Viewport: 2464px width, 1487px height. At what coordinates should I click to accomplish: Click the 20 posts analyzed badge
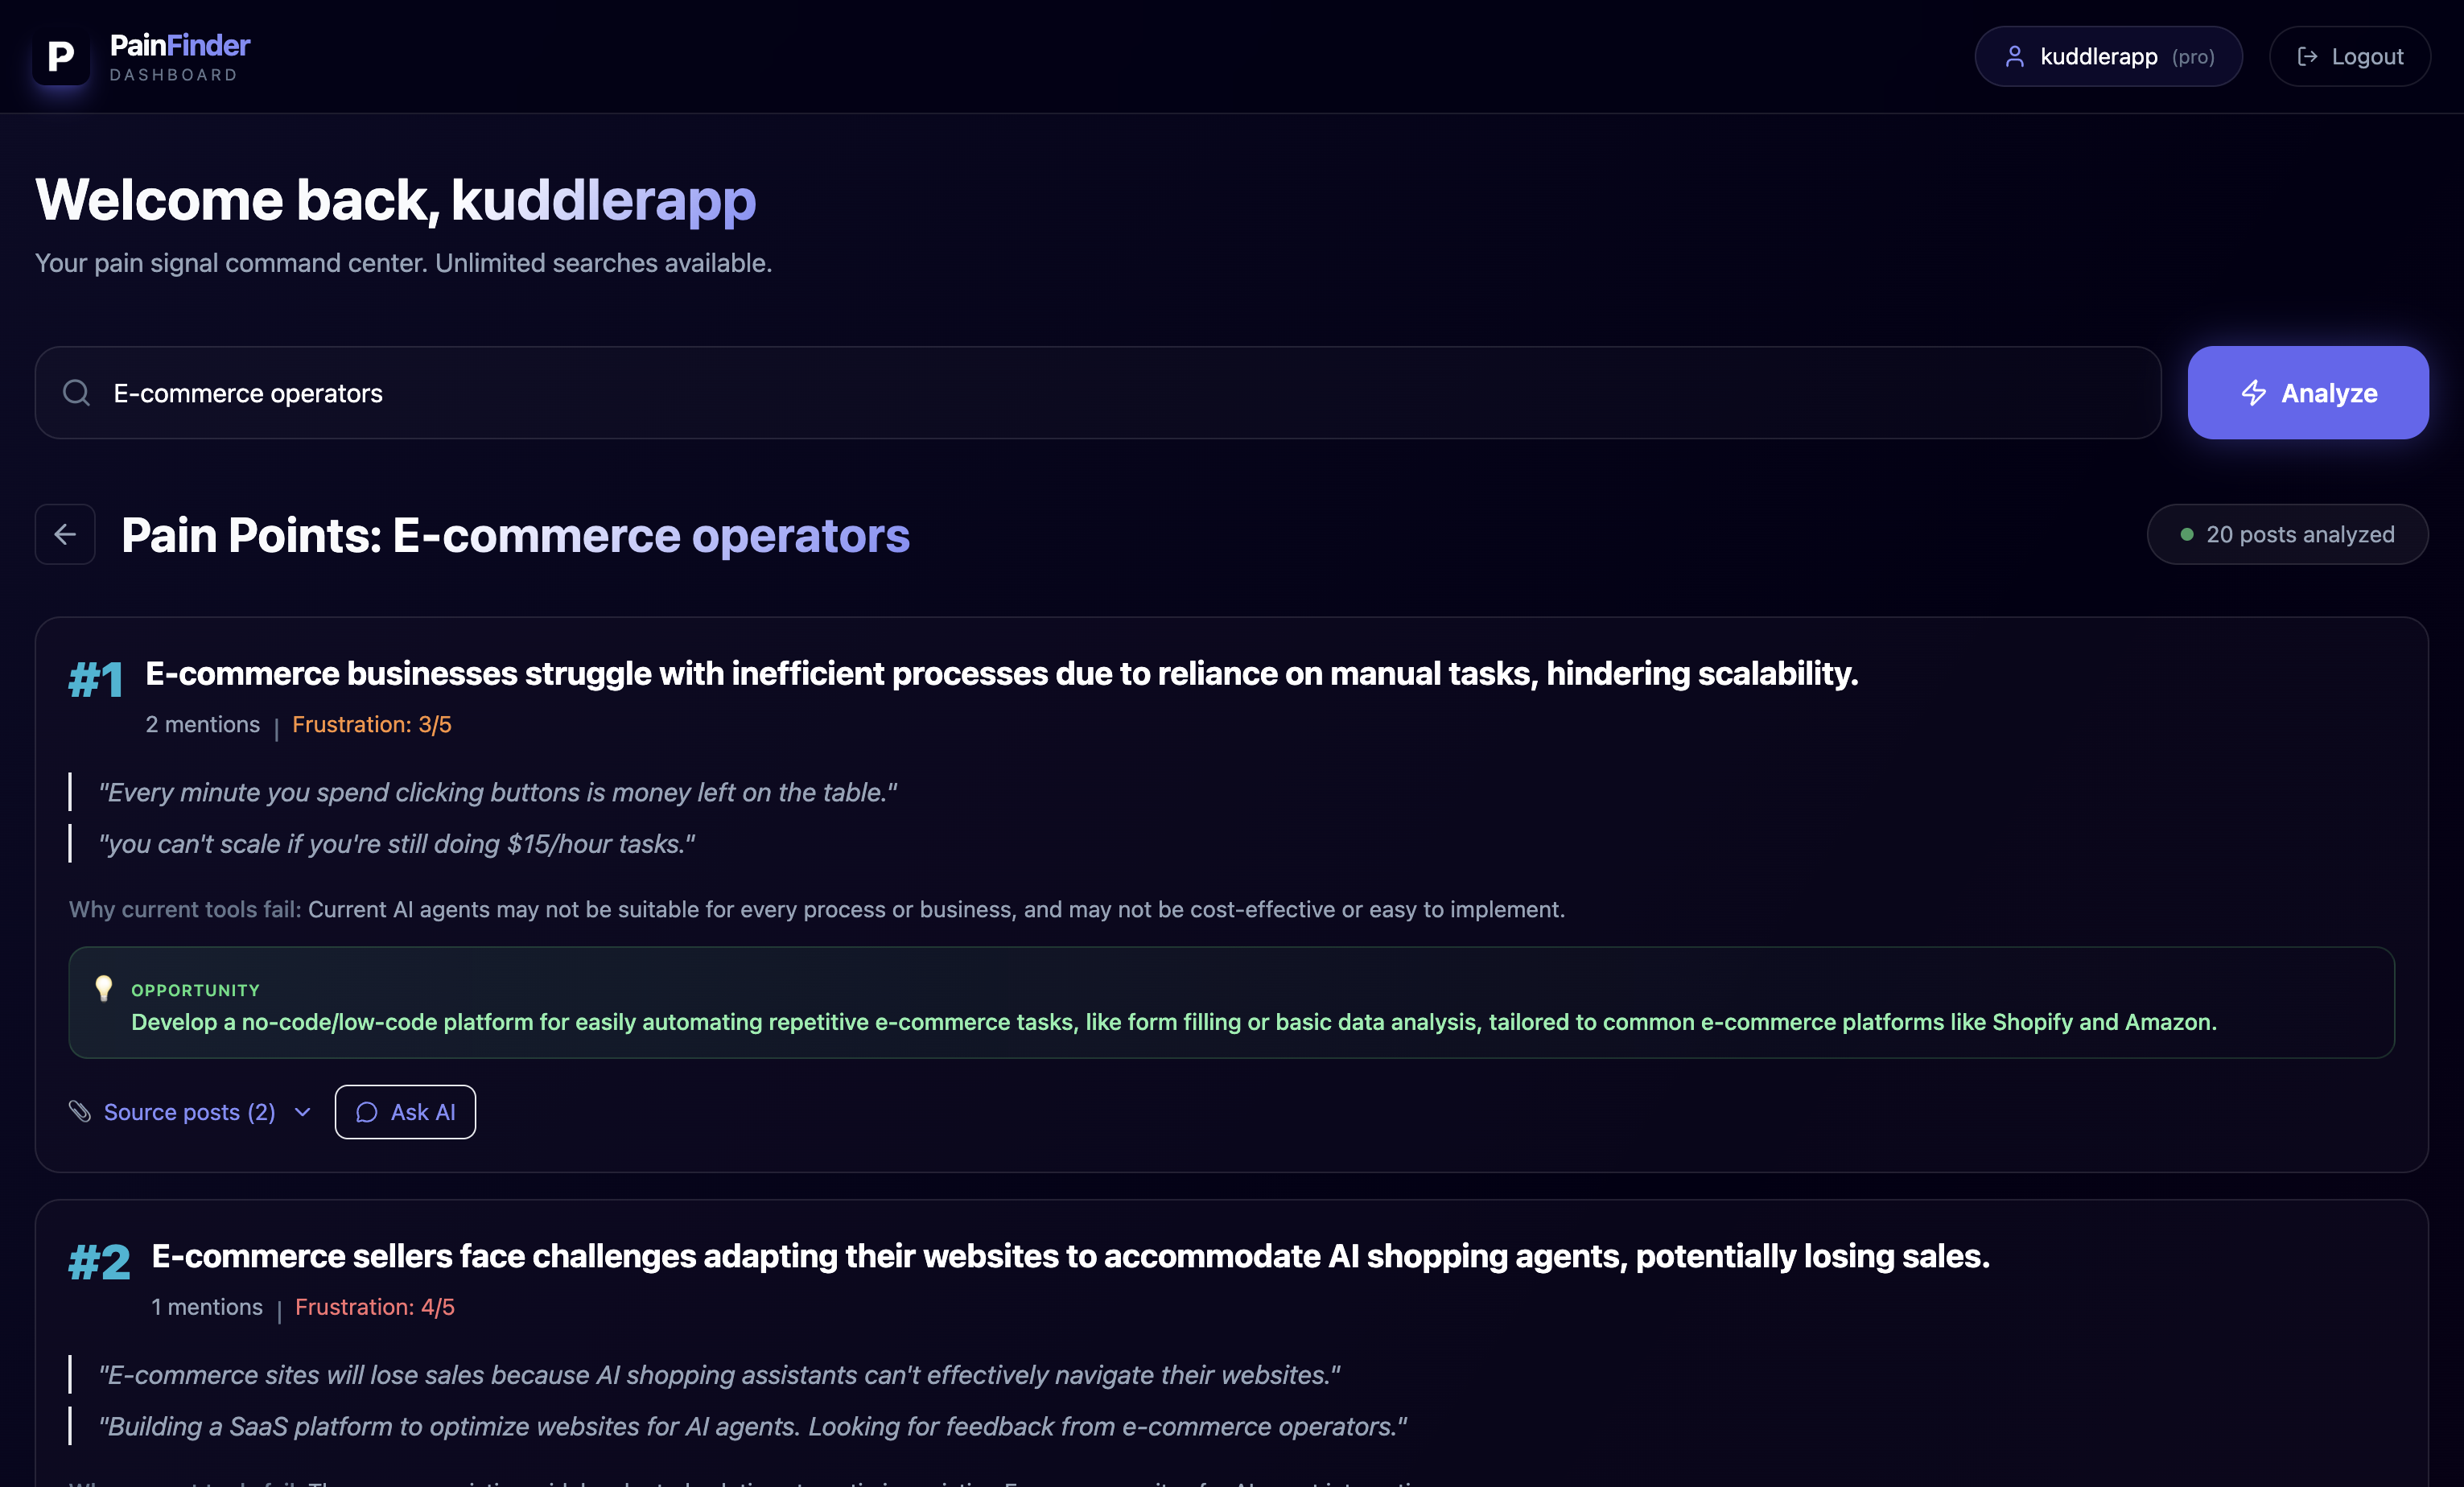(x=2287, y=534)
